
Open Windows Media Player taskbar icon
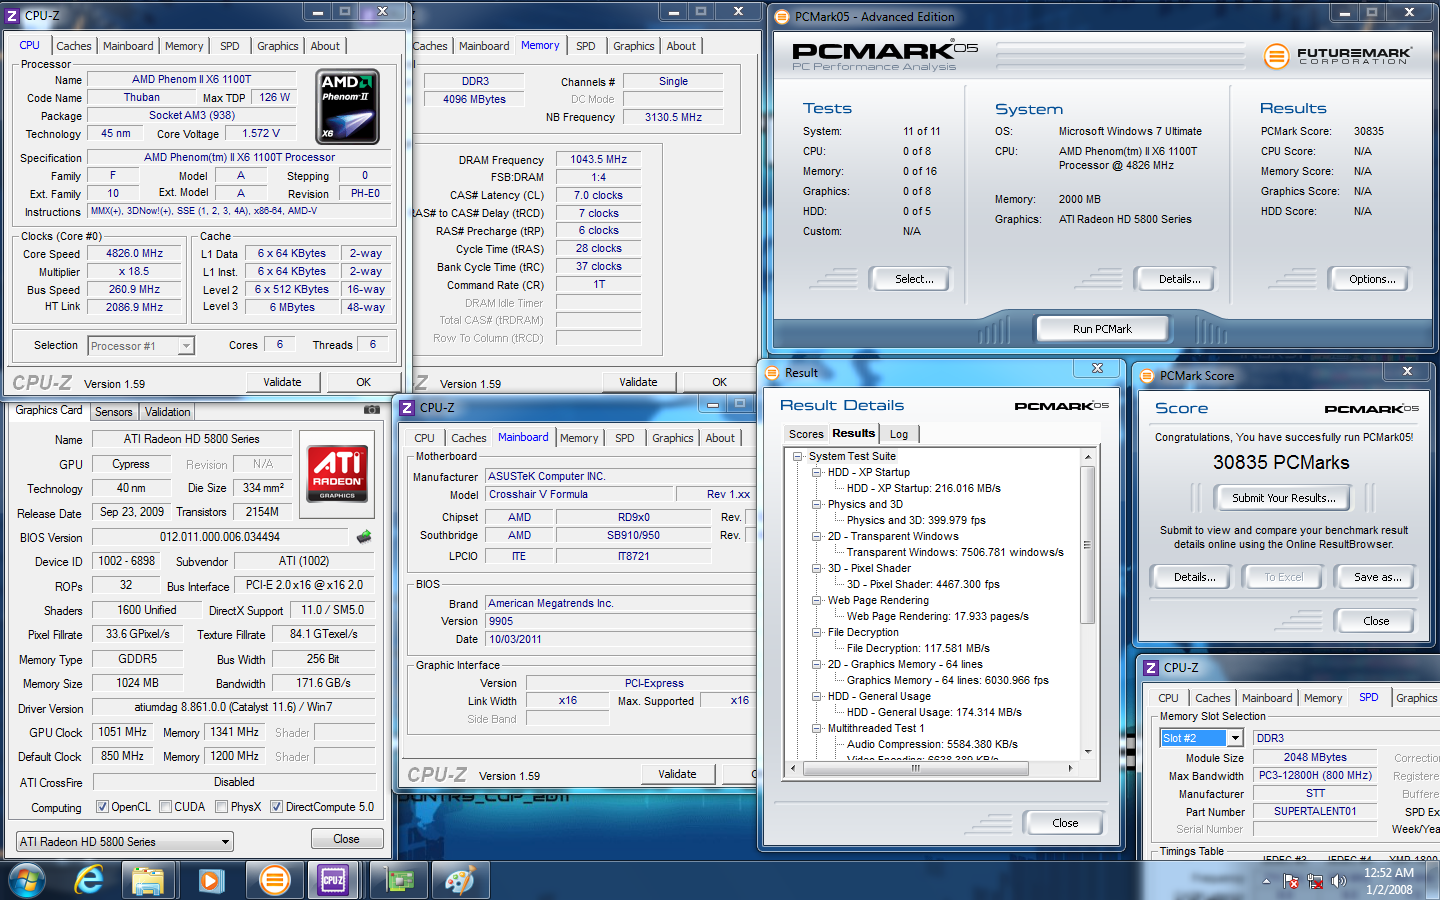point(210,881)
